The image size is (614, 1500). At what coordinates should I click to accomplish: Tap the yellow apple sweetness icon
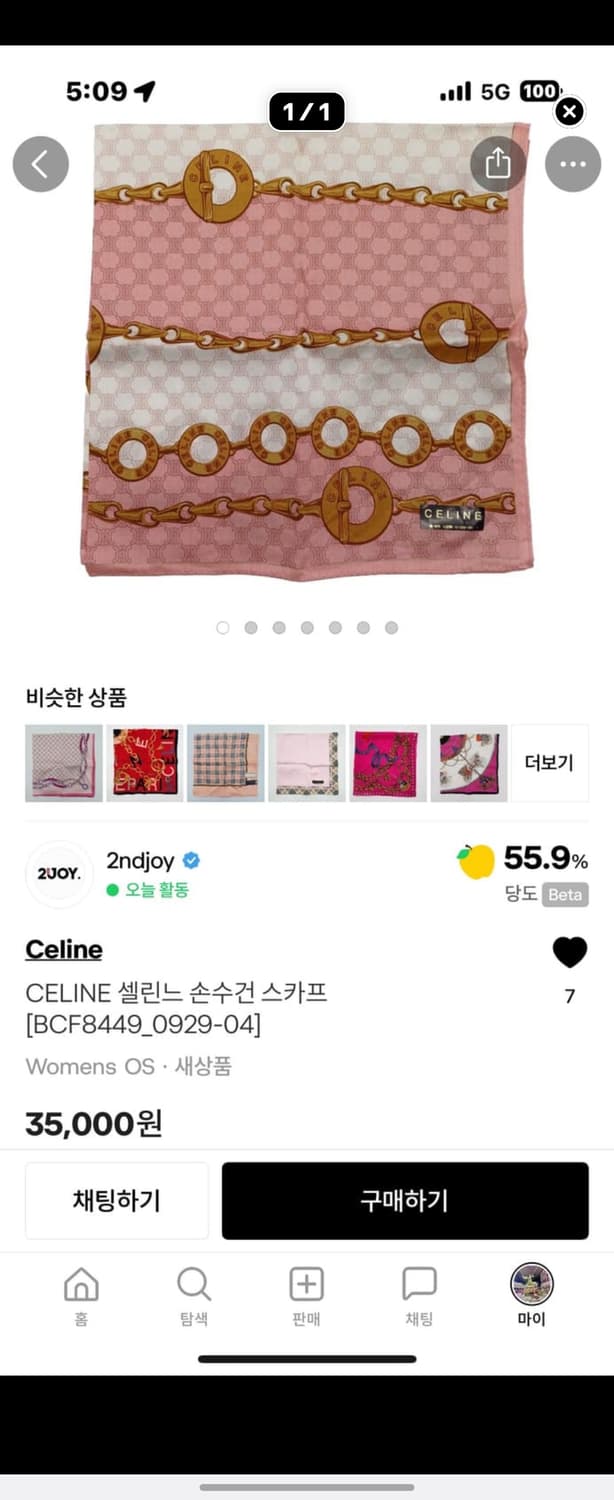click(476, 860)
